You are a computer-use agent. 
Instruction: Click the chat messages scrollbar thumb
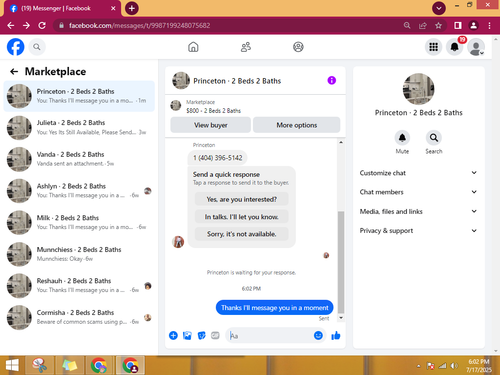[341, 262]
